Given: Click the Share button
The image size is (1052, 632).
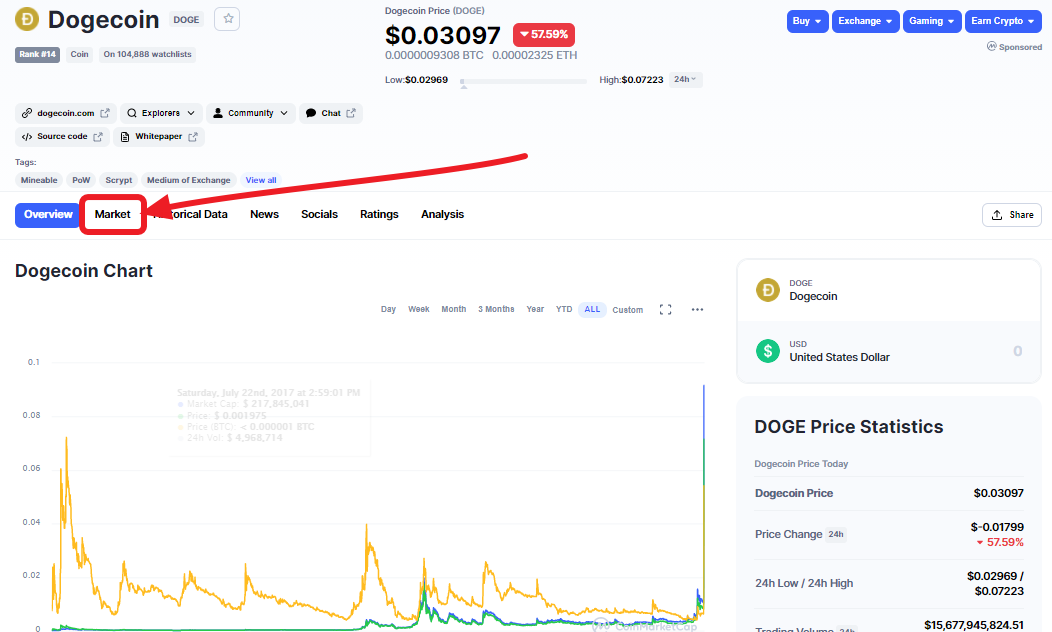Looking at the screenshot, I should coord(1012,215).
